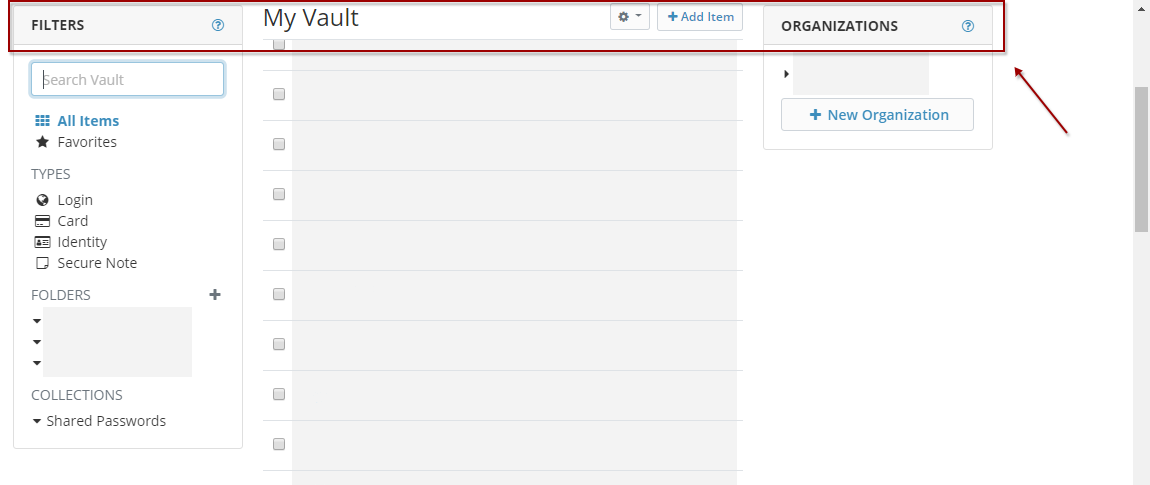Filter by Login type globe icon
The image size is (1150, 485).
pyautogui.click(x=42, y=200)
